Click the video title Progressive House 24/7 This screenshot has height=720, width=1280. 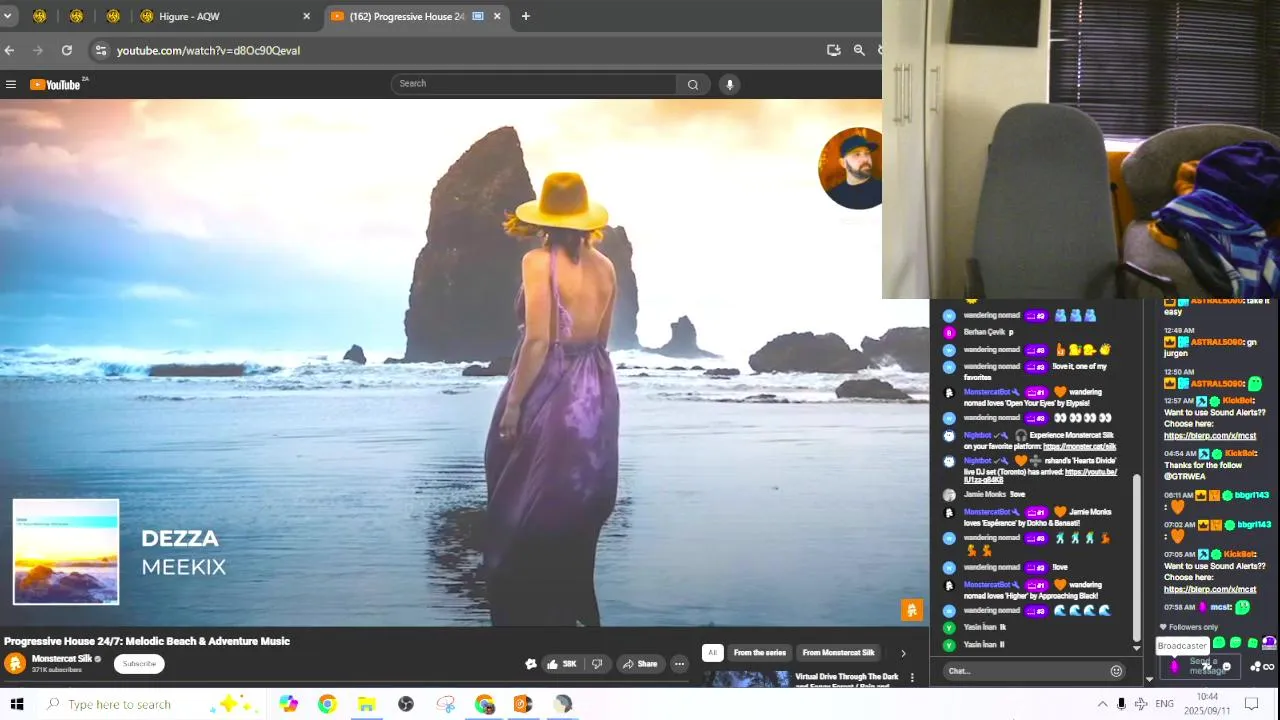[147, 641]
